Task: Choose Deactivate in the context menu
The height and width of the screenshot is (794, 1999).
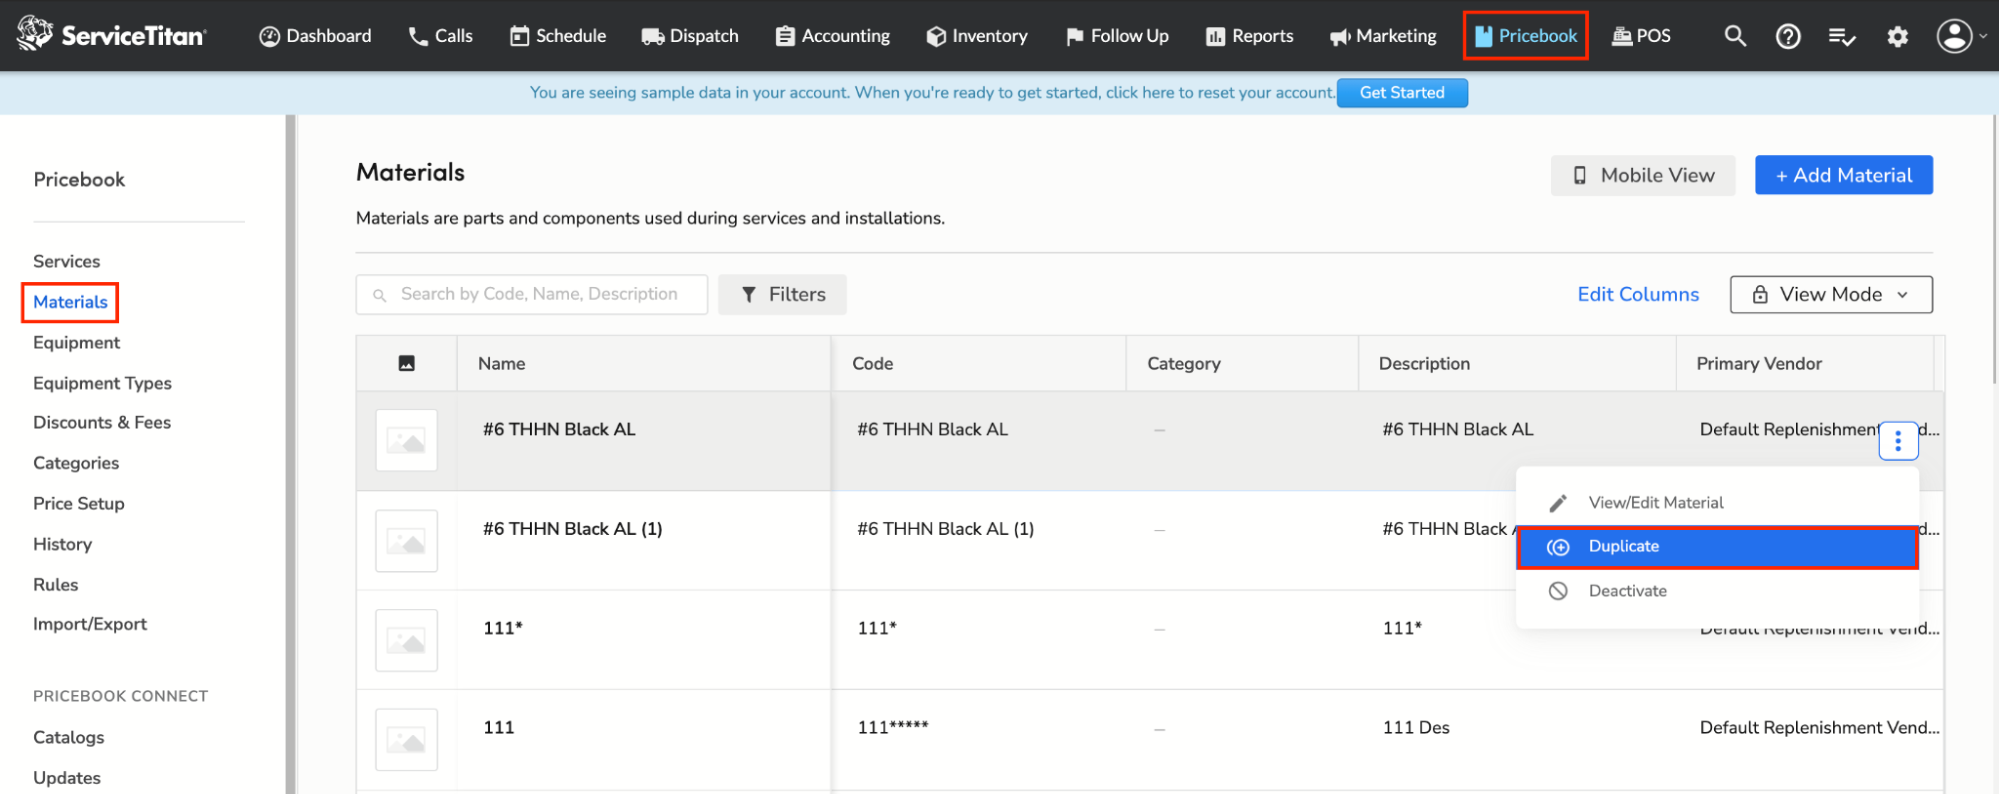Action: pos(1627,591)
